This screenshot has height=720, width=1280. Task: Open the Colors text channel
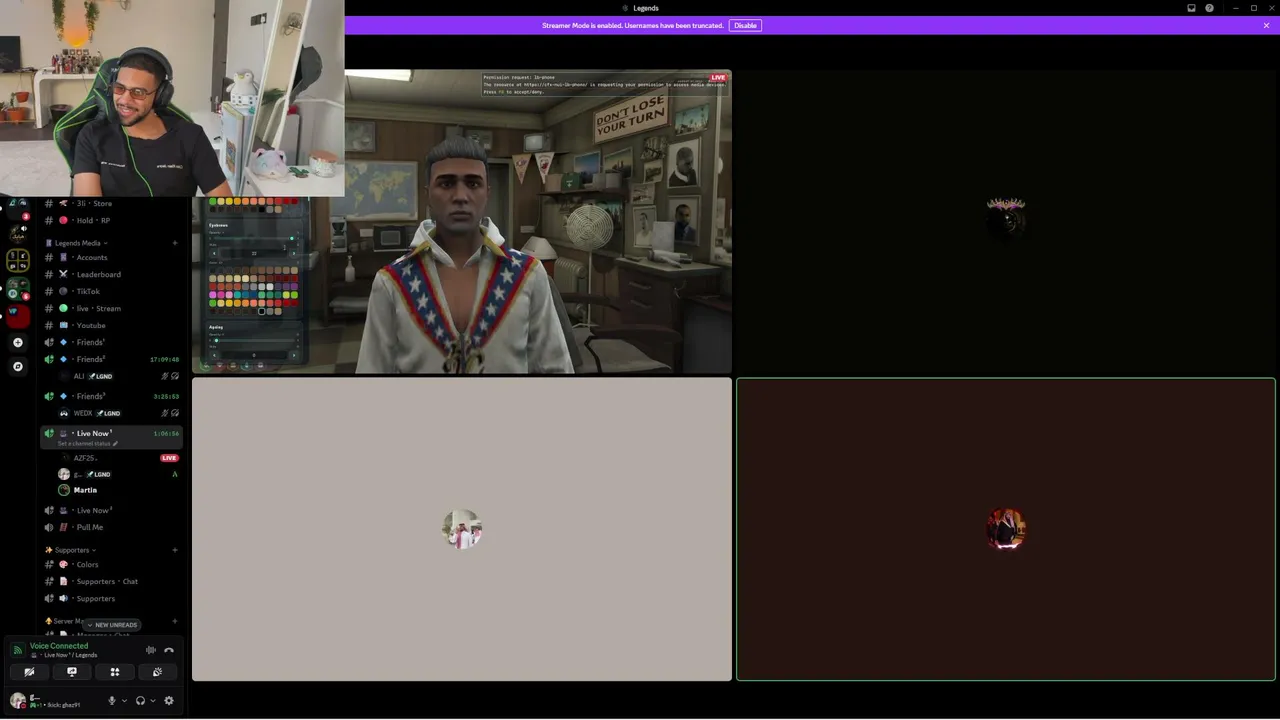click(x=110, y=564)
